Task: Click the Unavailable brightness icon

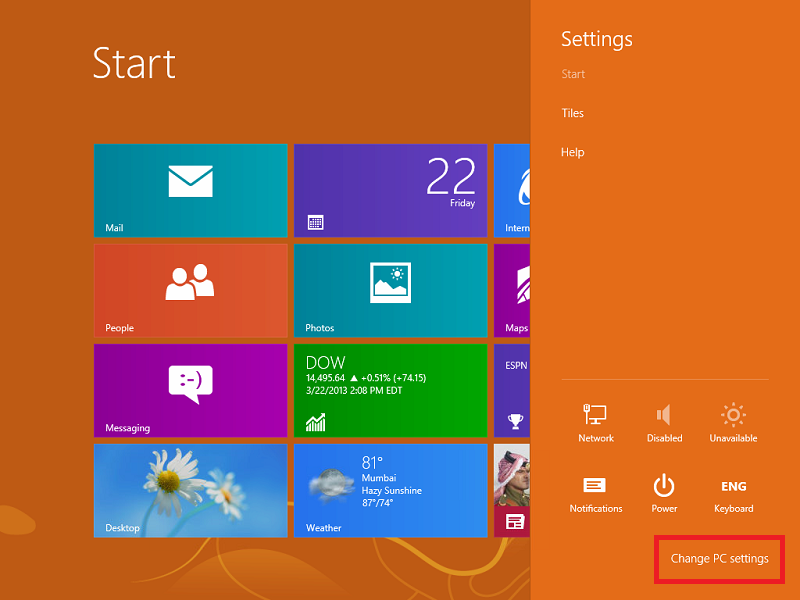Action: coord(733,422)
